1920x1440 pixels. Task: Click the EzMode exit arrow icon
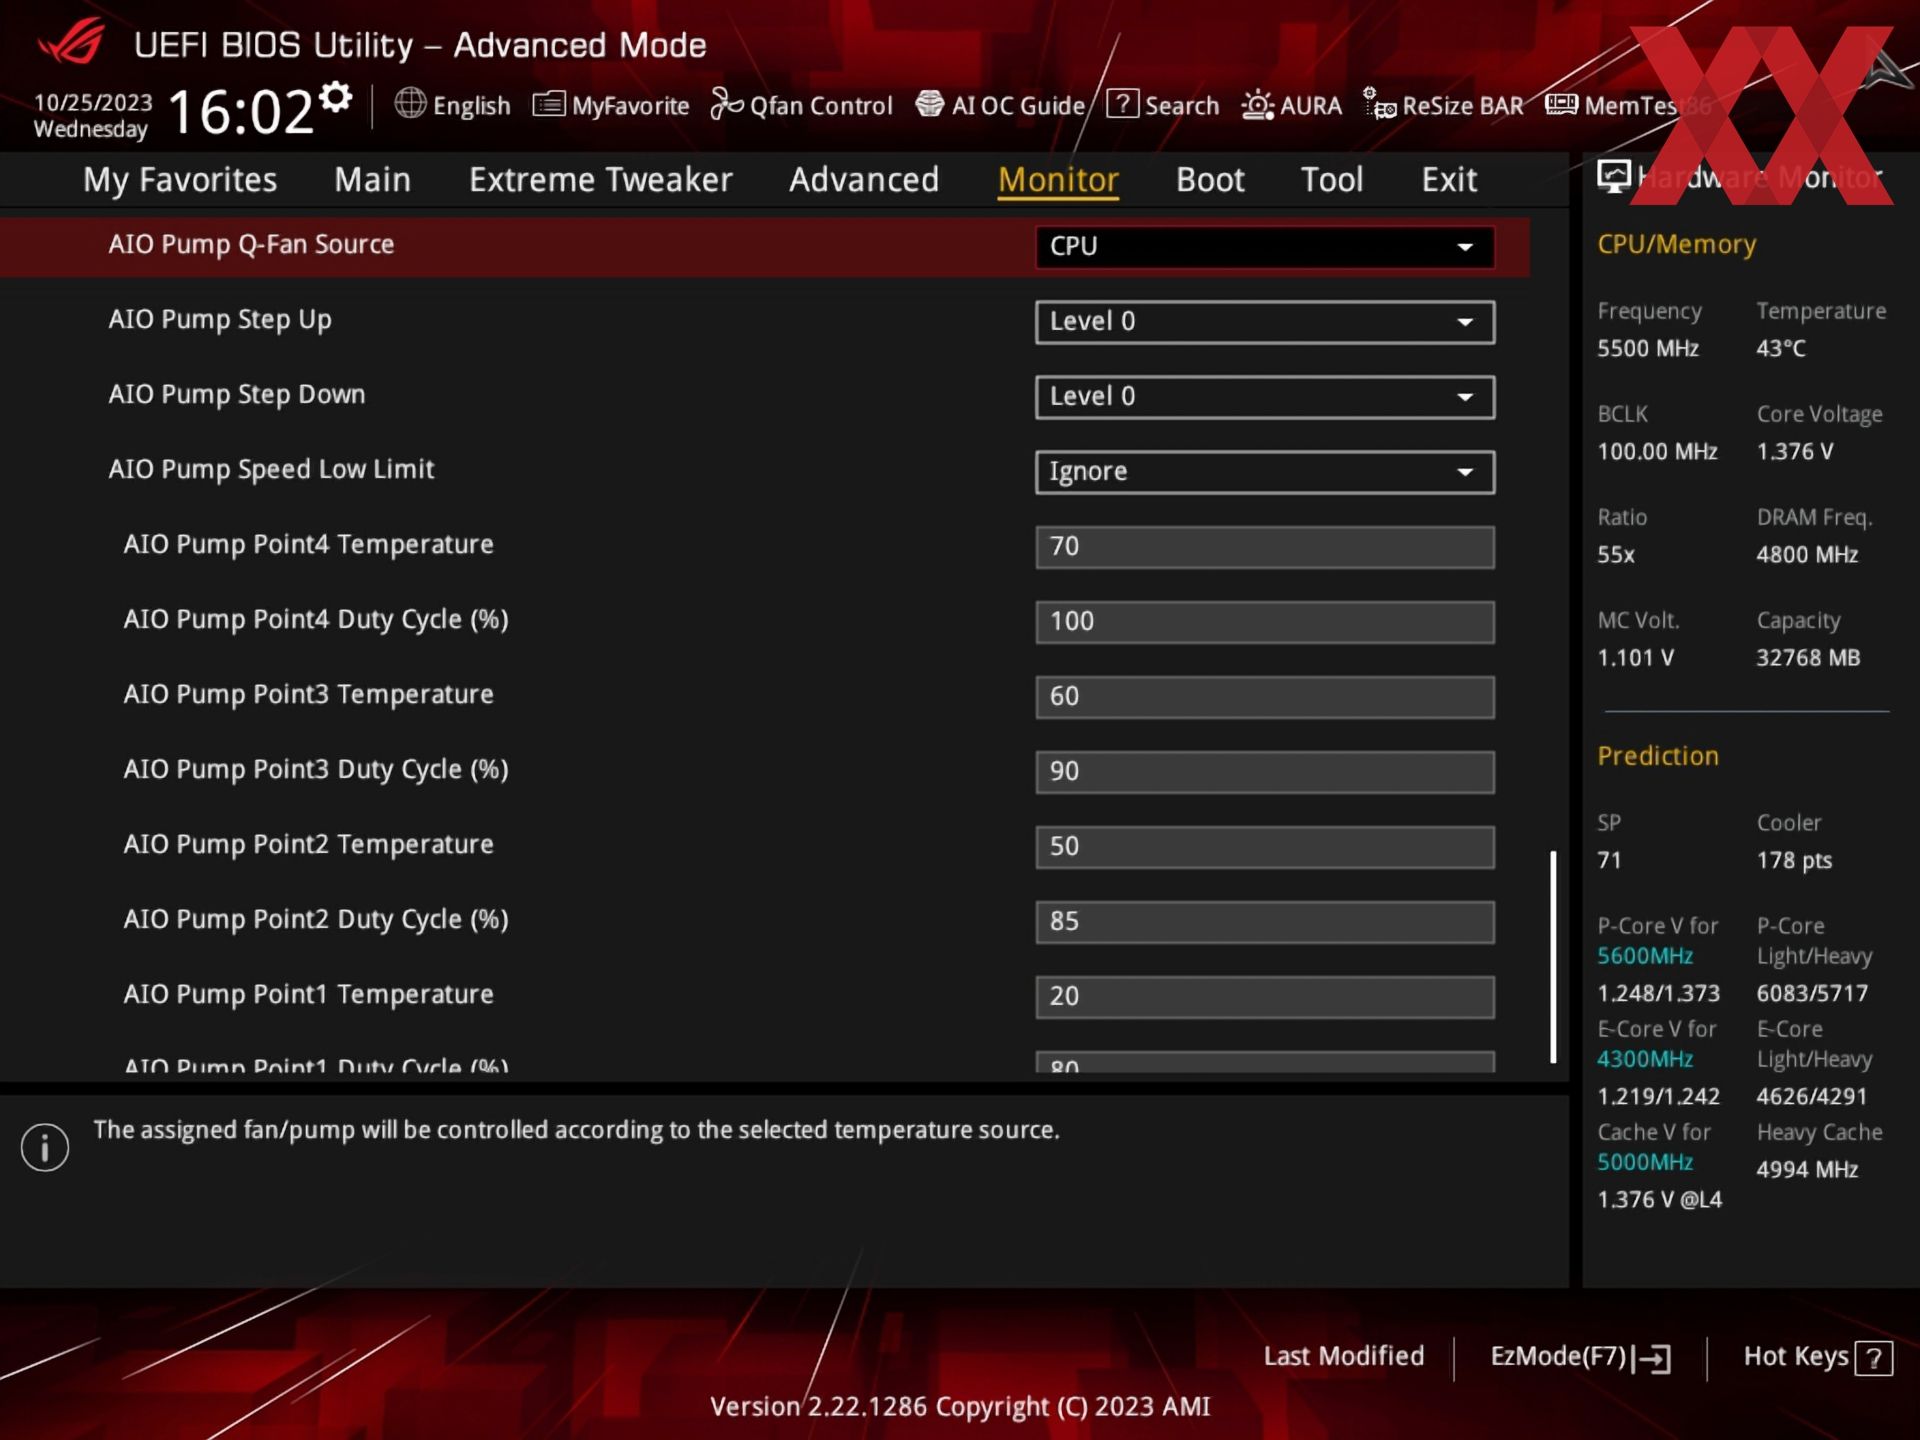[x=1652, y=1358]
